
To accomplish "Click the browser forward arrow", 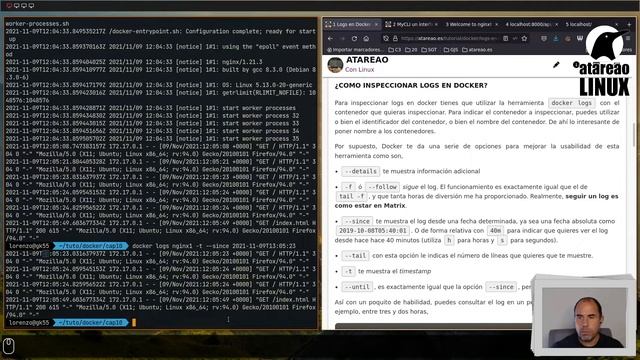I will click(342, 38).
